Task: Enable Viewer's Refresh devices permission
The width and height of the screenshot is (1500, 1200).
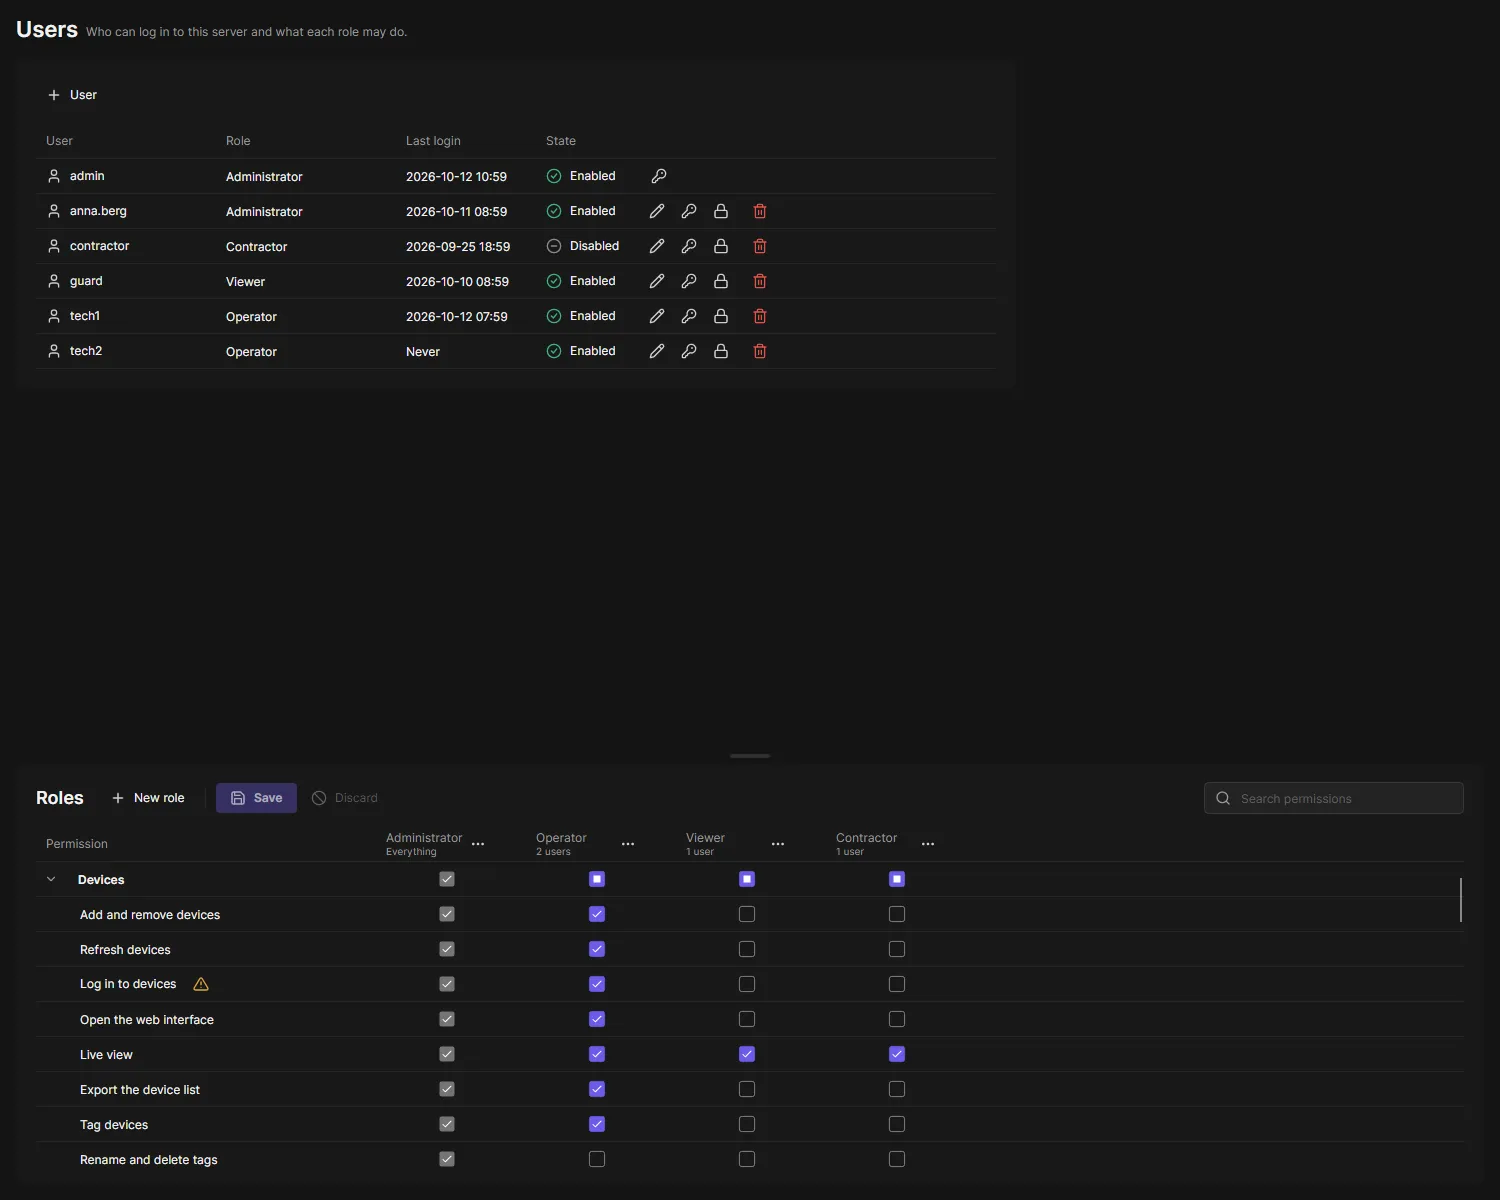Action: 747,949
